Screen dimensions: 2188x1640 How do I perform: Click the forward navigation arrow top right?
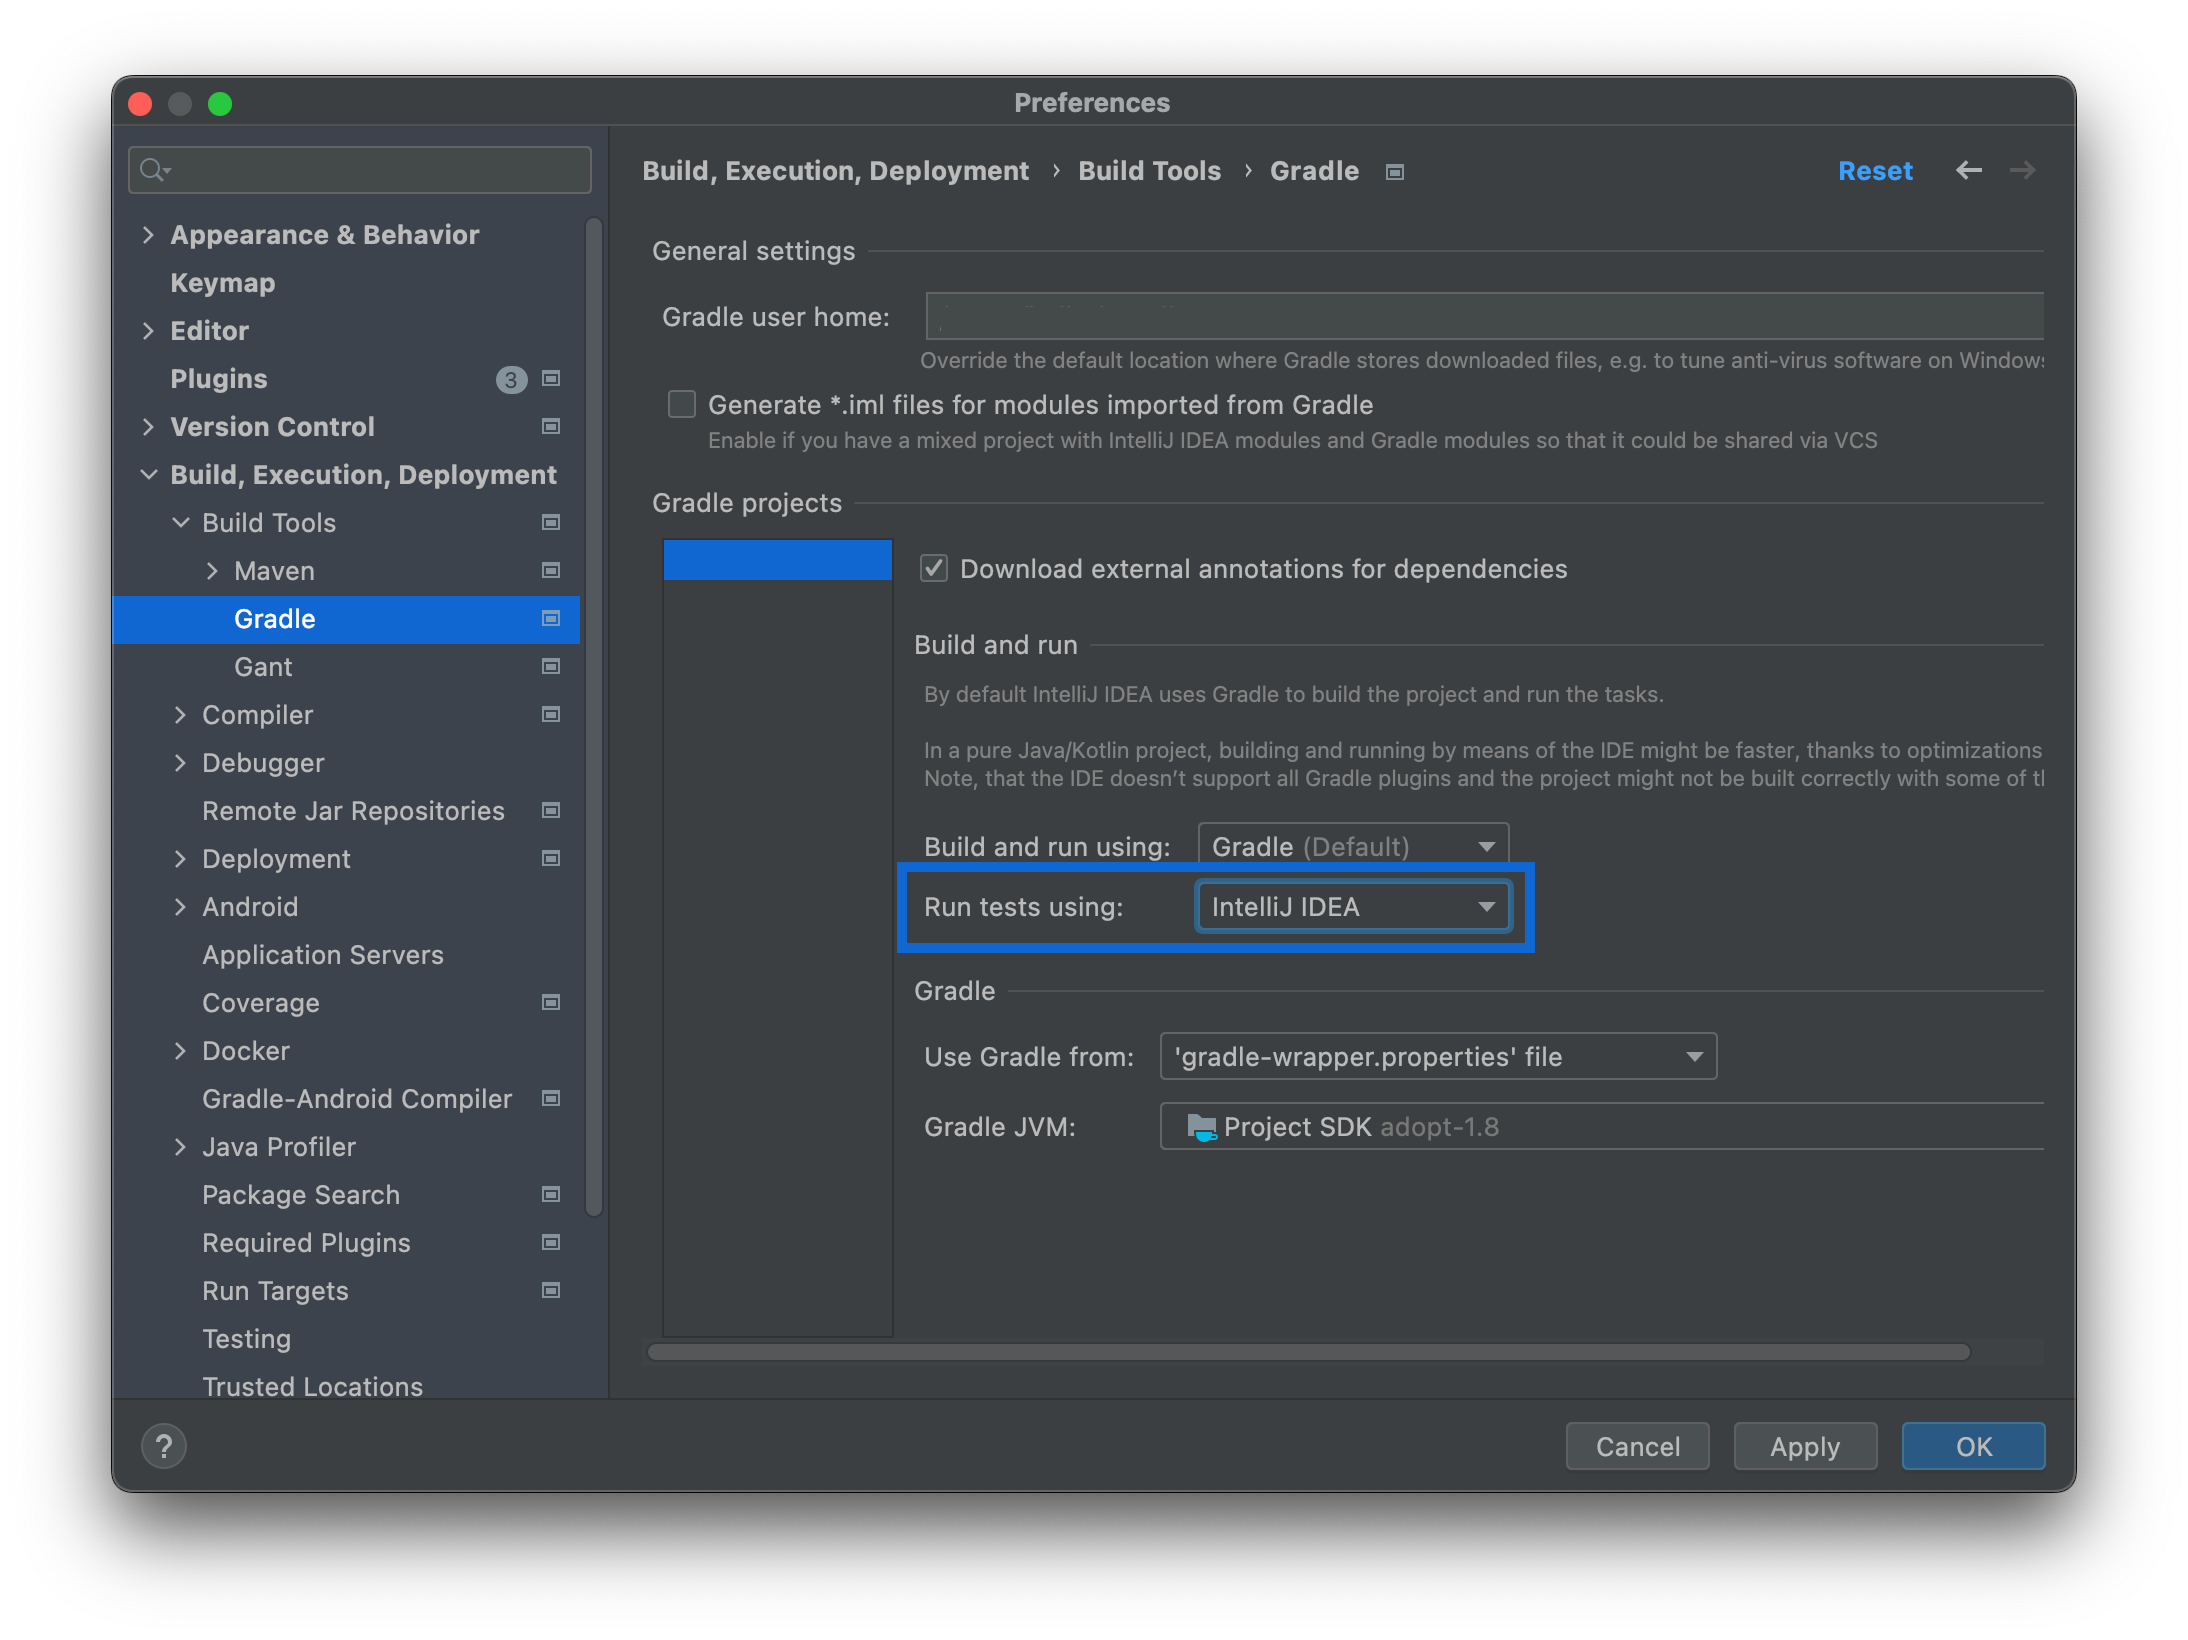pyautogui.click(x=2021, y=170)
